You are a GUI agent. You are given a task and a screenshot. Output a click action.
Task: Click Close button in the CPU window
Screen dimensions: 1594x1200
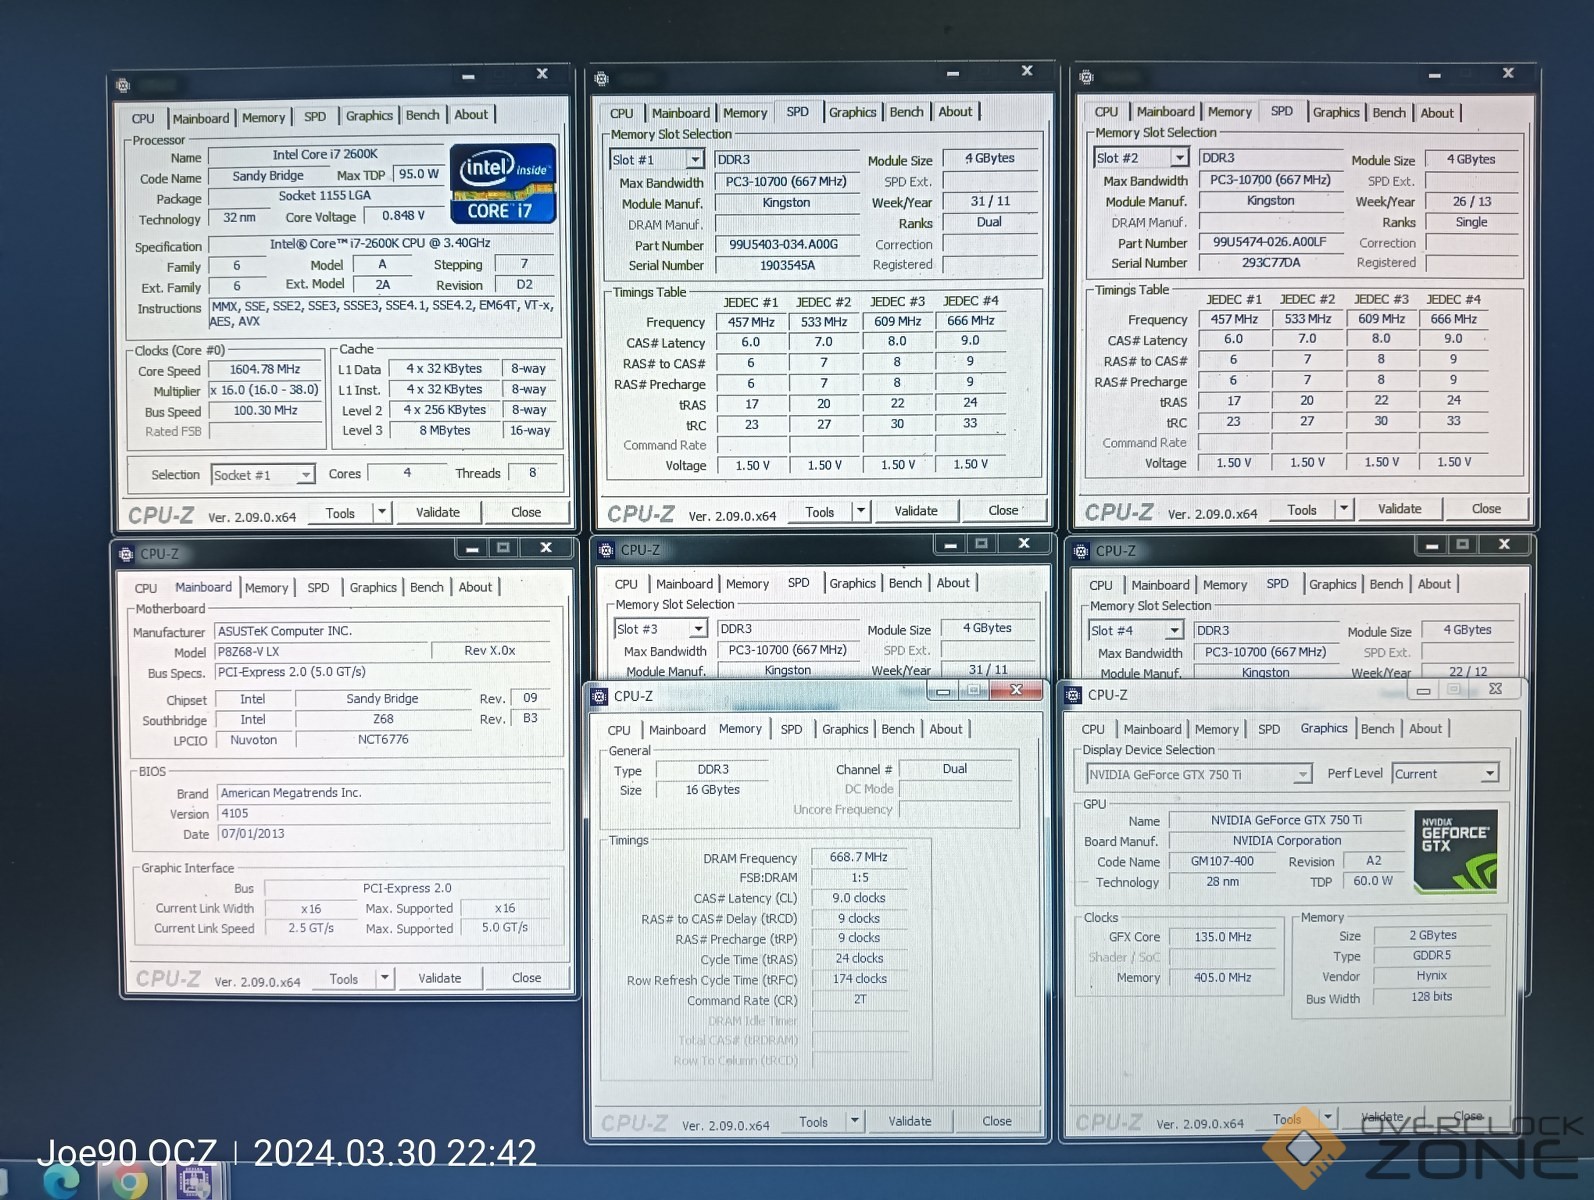click(x=526, y=512)
